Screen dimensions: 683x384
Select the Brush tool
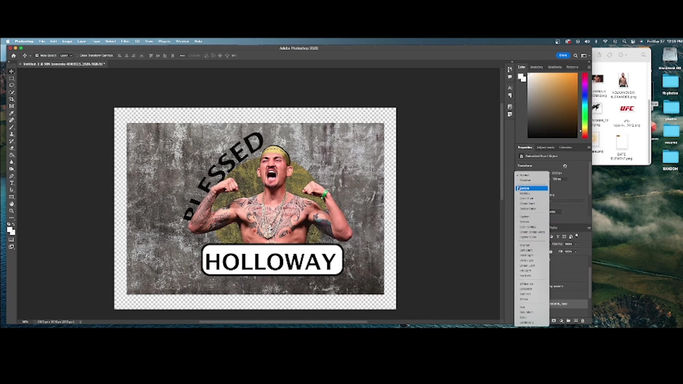[11, 127]
